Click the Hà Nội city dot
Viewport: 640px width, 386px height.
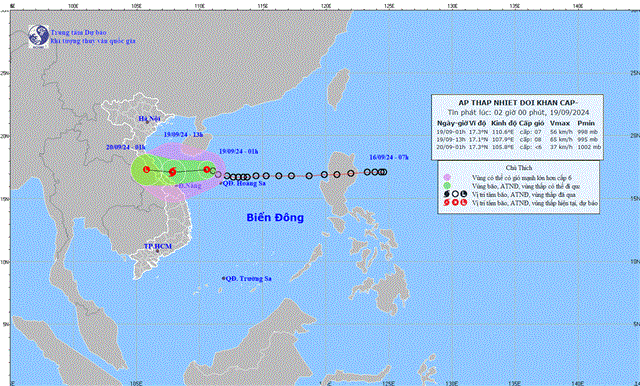click(x=147, y=122)
